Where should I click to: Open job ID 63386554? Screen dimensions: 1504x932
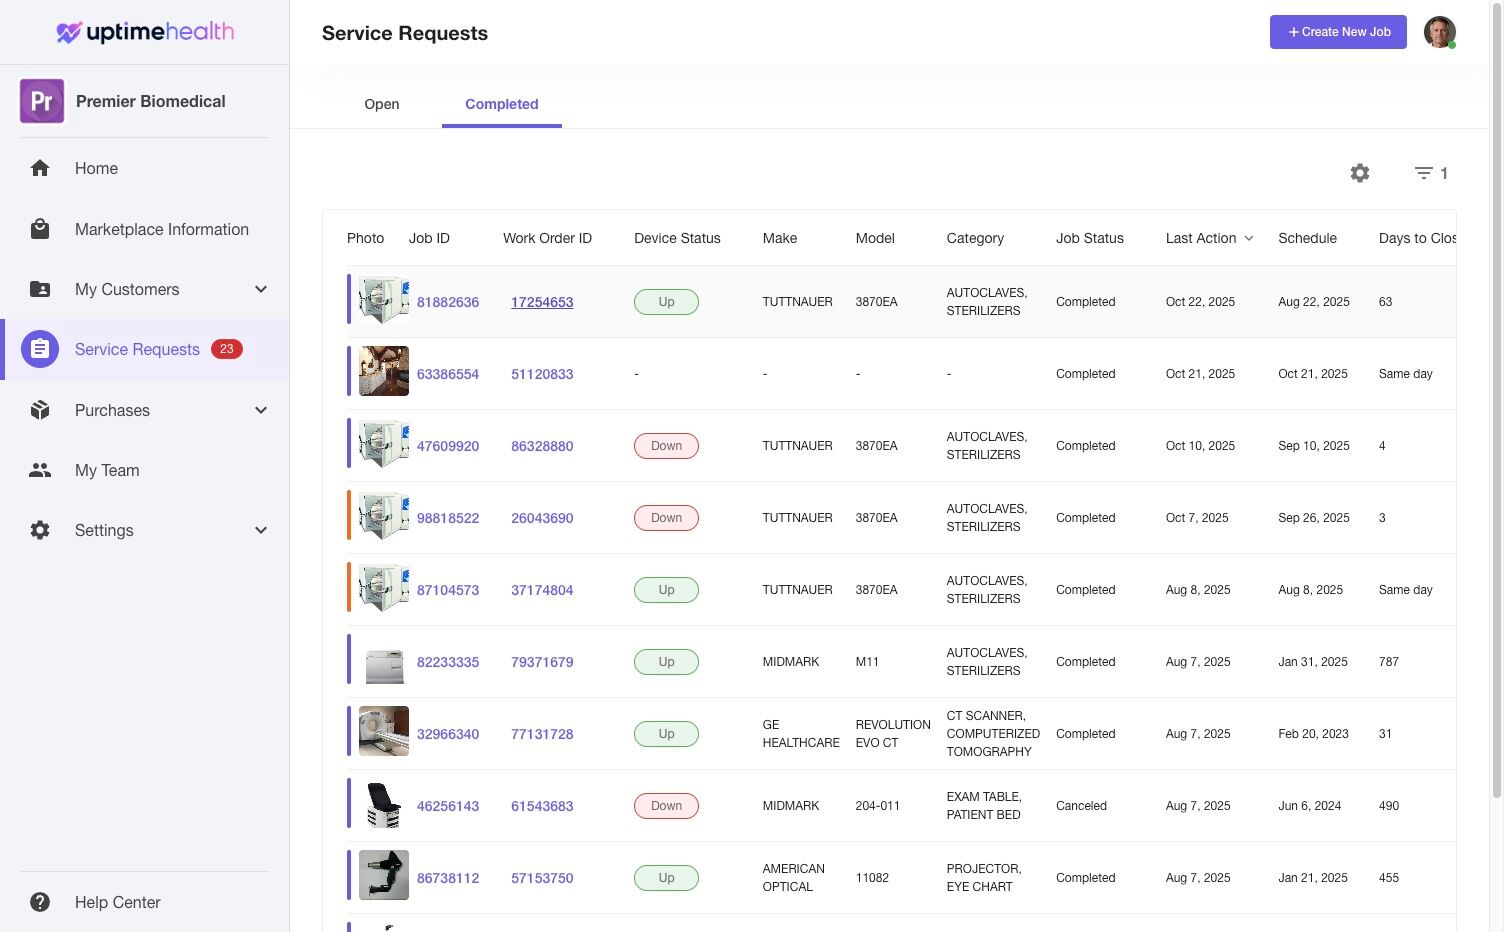(448, 374)
